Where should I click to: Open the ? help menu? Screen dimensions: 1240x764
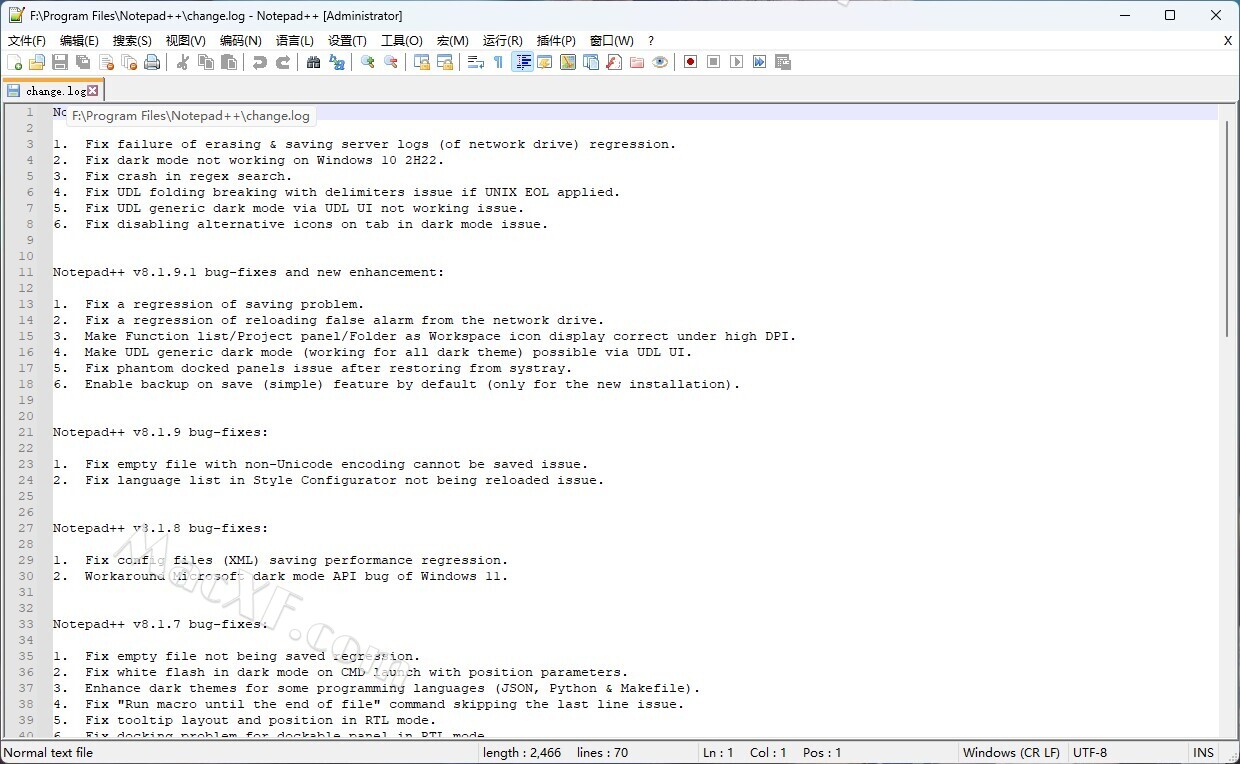coord(651,41)
